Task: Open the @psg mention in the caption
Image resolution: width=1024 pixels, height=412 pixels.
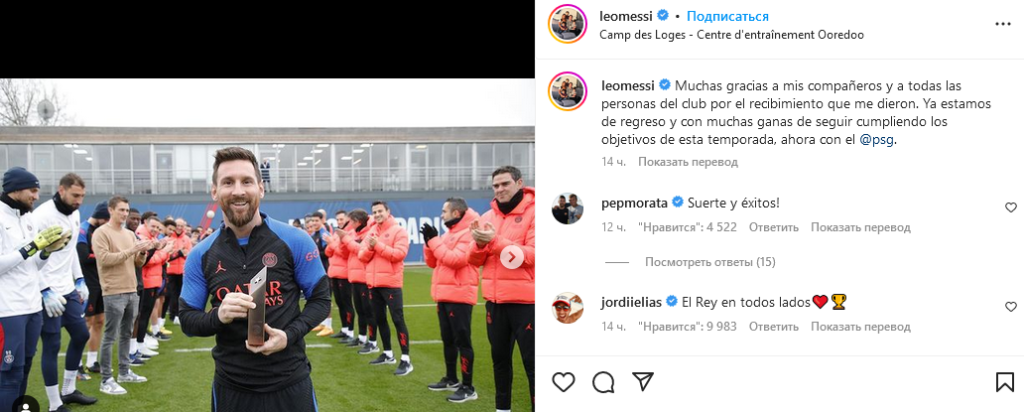Action: (878, 140)
